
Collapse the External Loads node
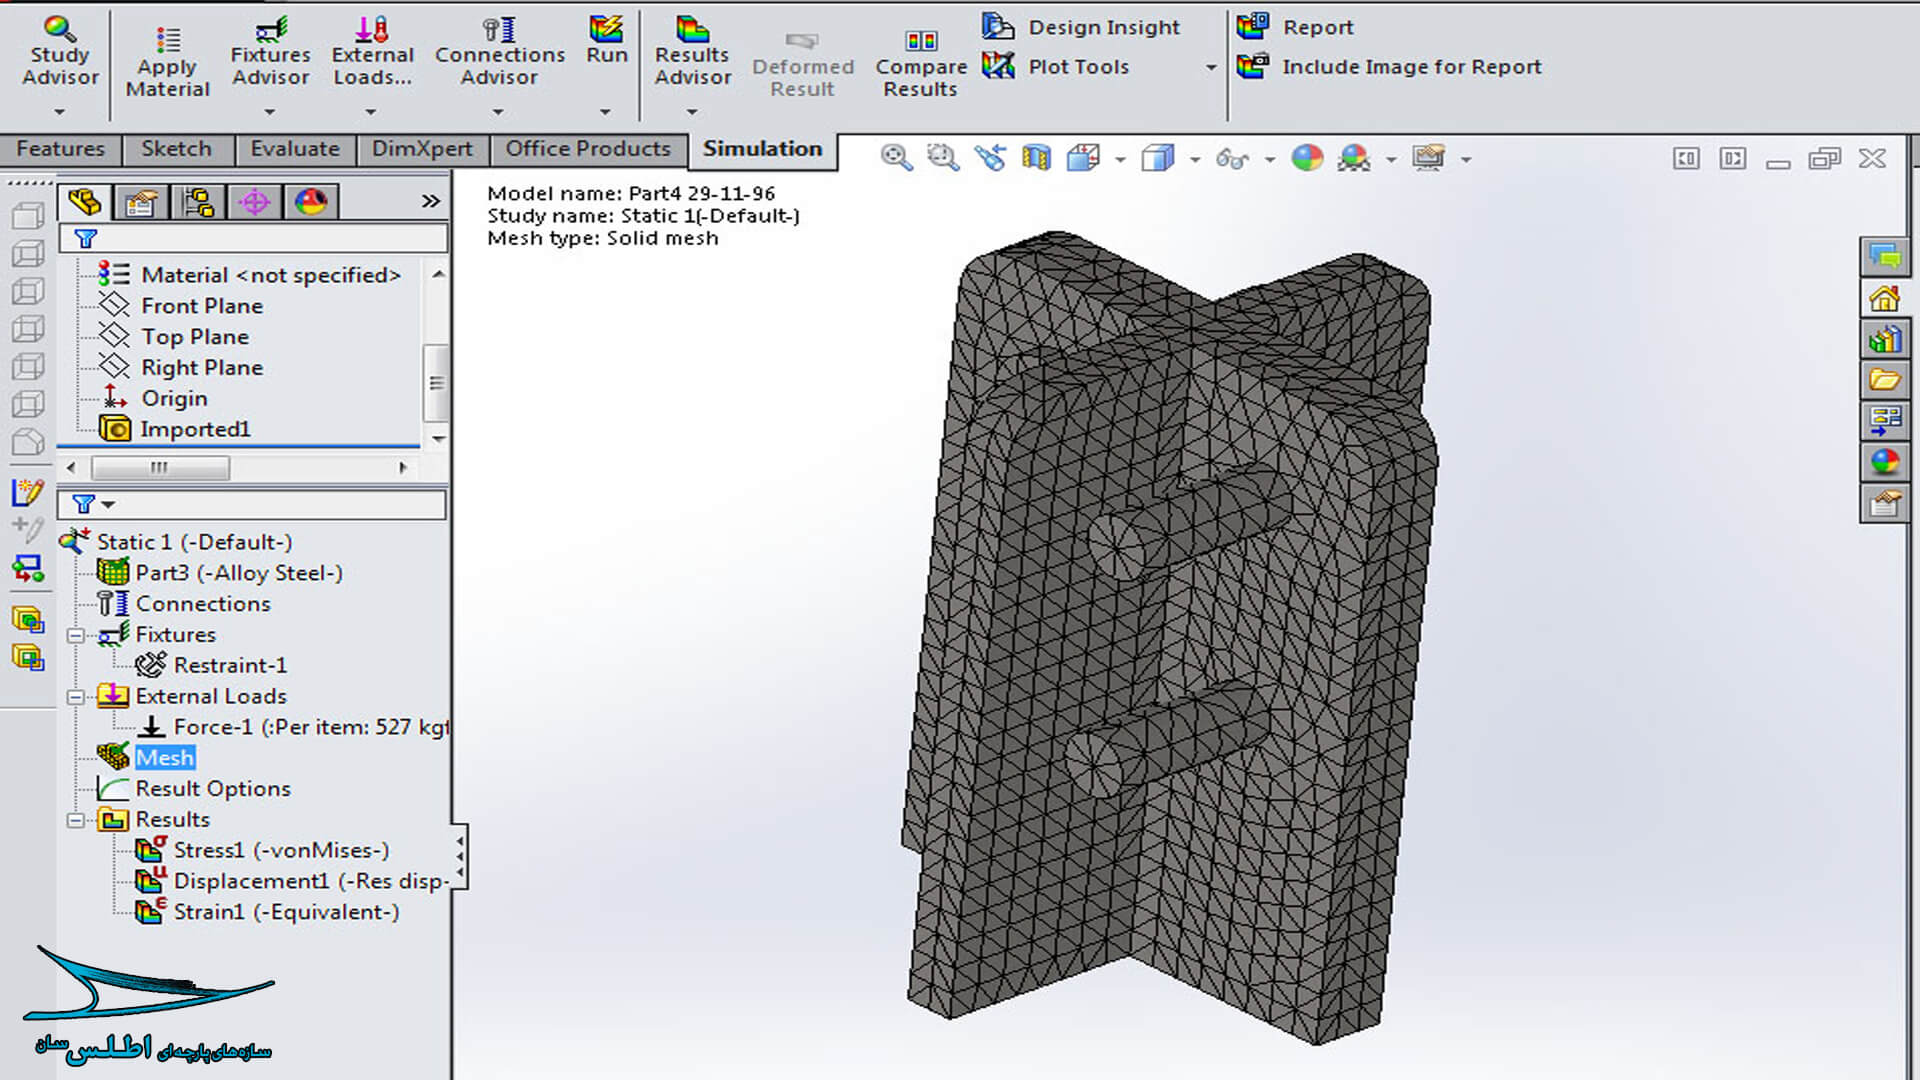(76, 697)
